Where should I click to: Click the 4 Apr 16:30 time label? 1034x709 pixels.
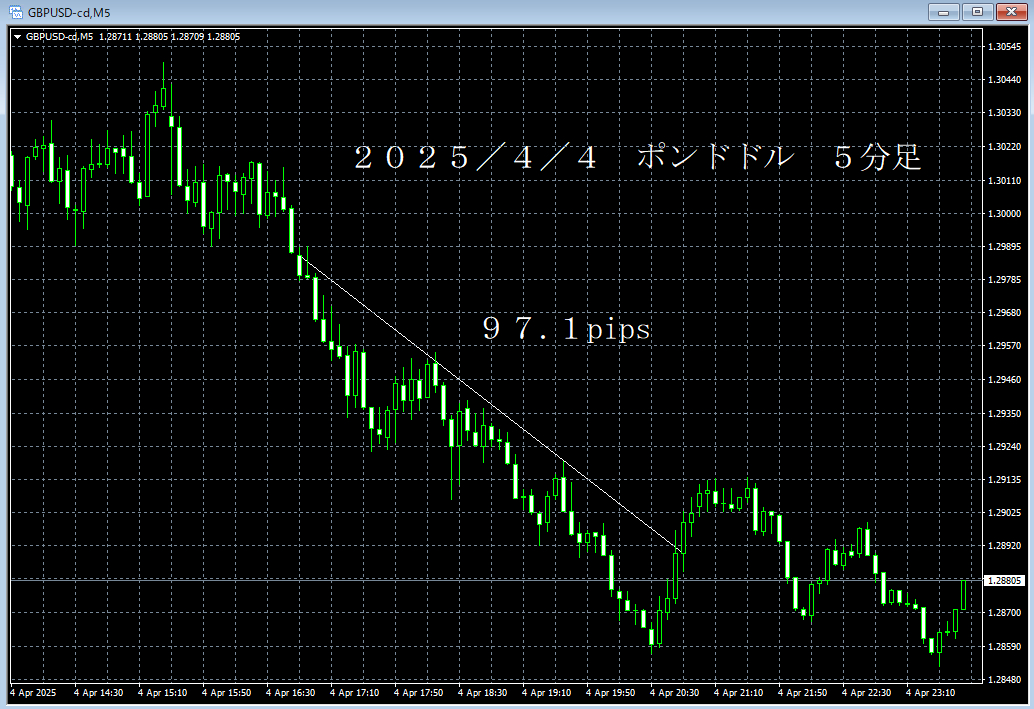(x=290, y=692)
